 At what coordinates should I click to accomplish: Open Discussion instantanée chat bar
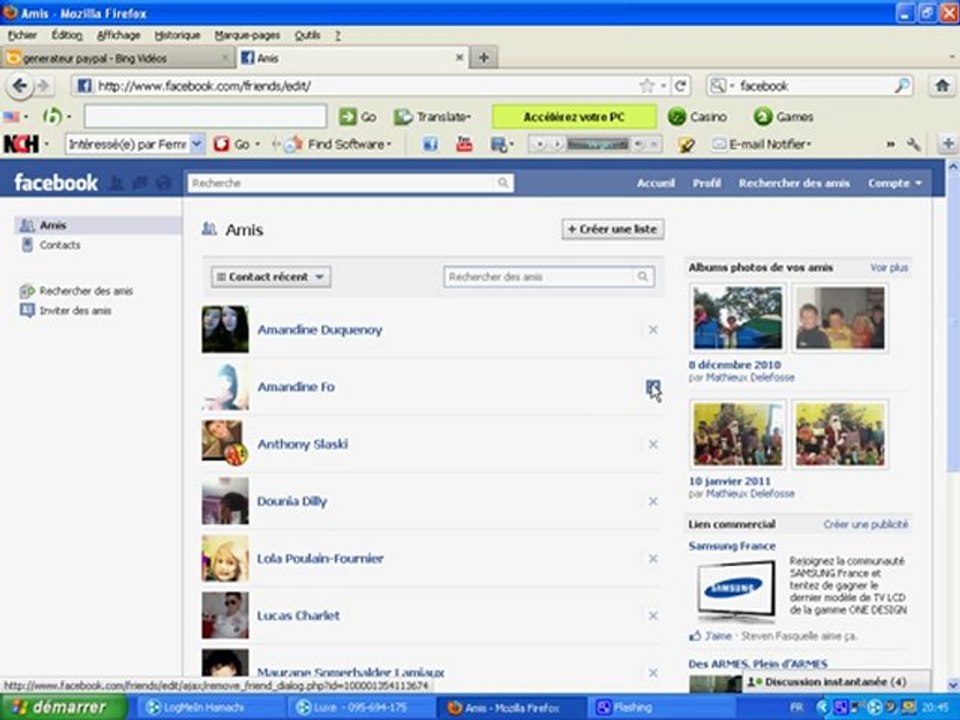click(836, 681)
